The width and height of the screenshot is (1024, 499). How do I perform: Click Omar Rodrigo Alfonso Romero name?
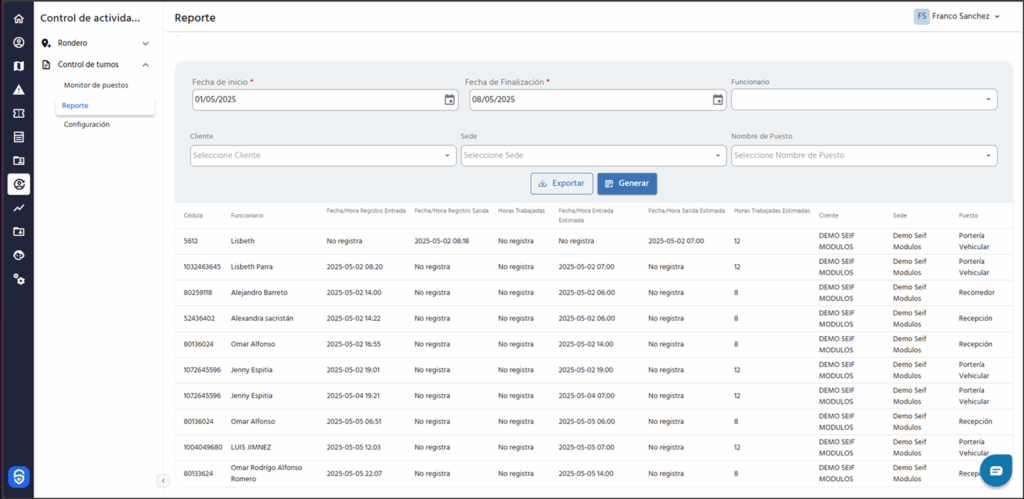pos(265,473)
